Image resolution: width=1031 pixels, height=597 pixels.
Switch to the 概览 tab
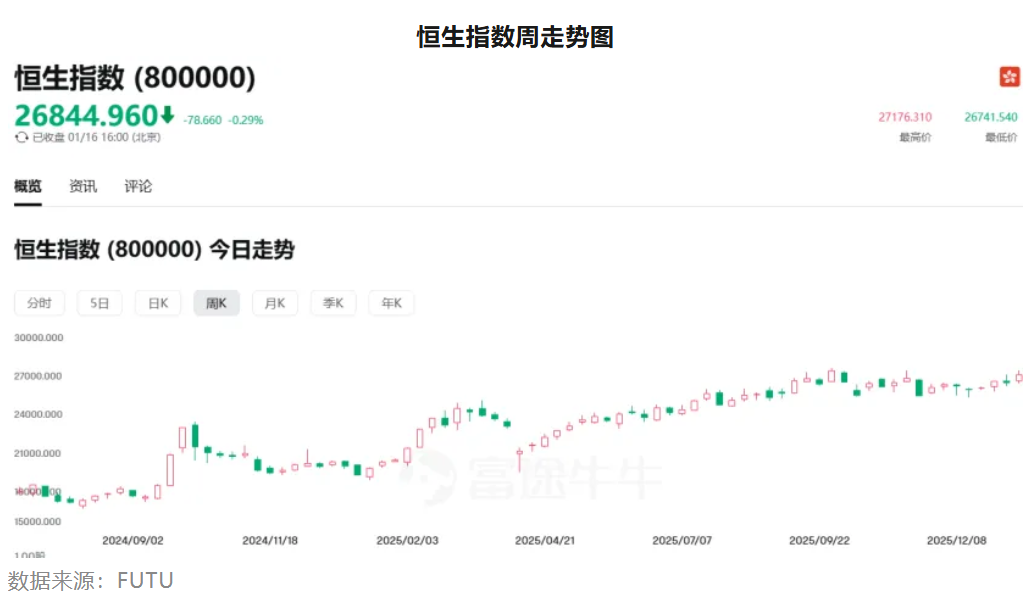click(x=28, y=186)
